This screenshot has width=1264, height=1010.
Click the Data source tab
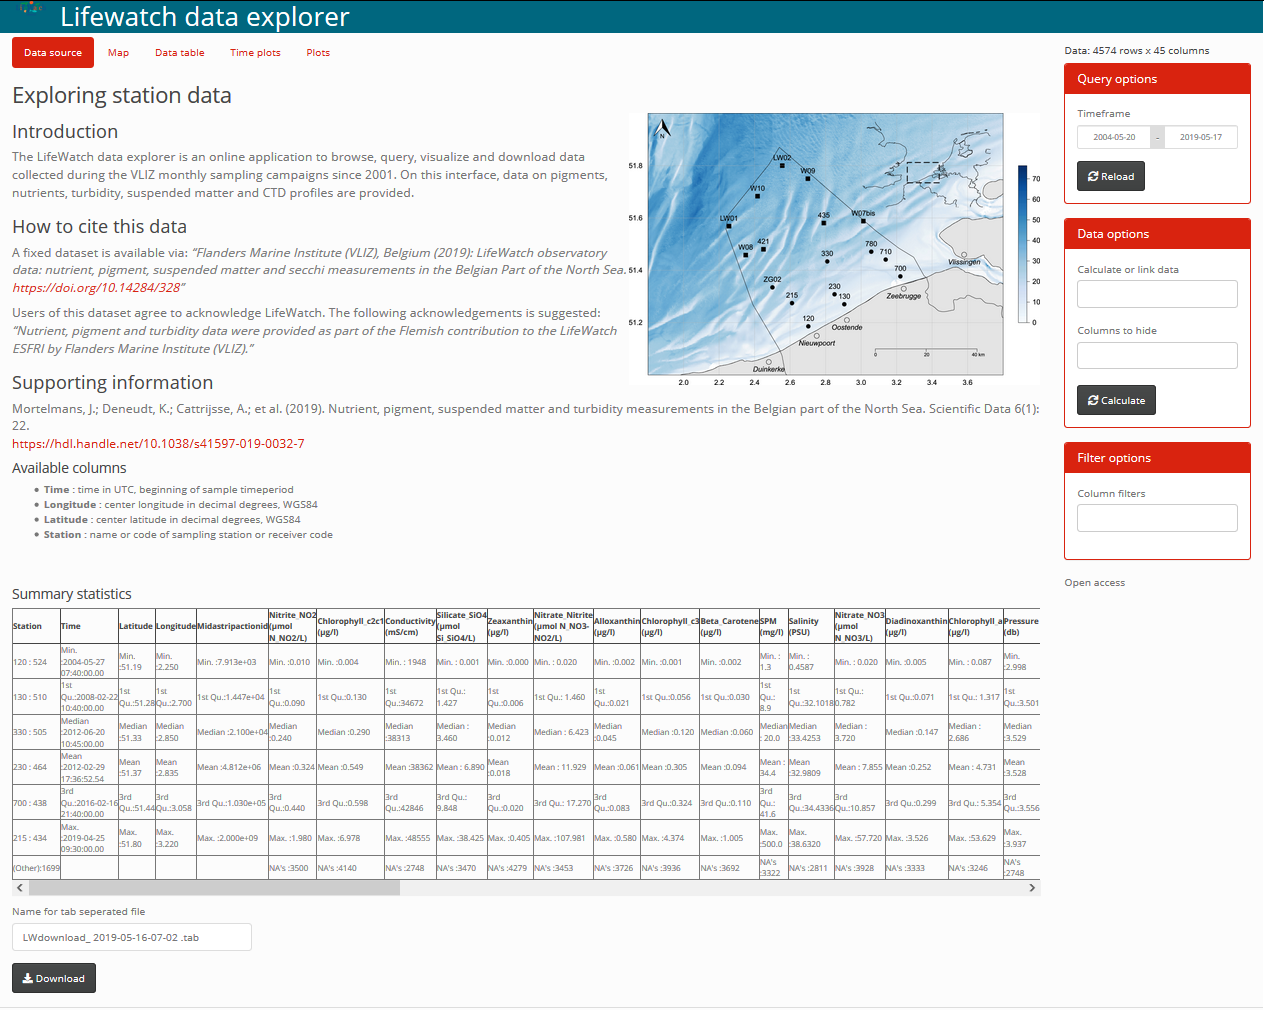pos(53,53)
